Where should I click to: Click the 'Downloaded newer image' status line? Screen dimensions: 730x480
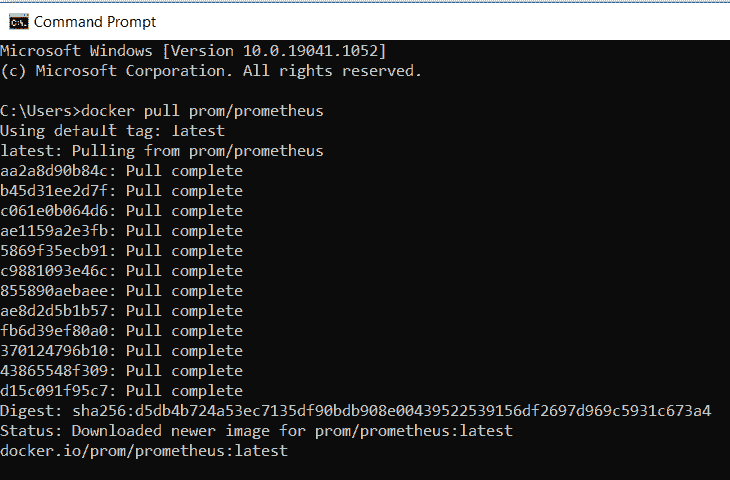(x=257, y=431)
